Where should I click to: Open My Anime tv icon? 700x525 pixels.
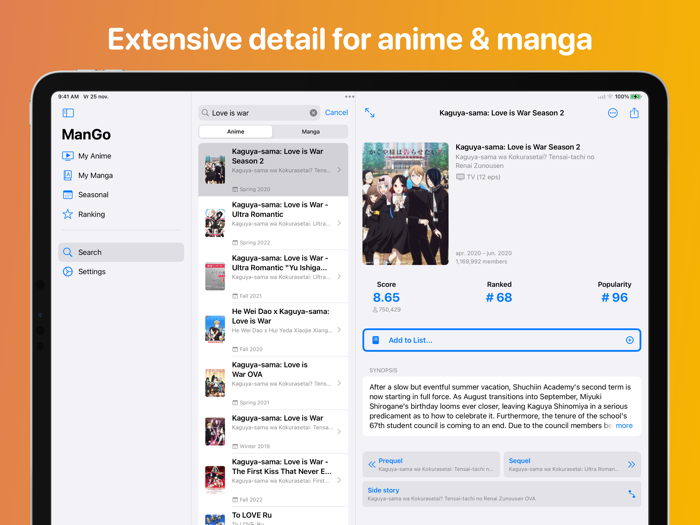(68, 156)
